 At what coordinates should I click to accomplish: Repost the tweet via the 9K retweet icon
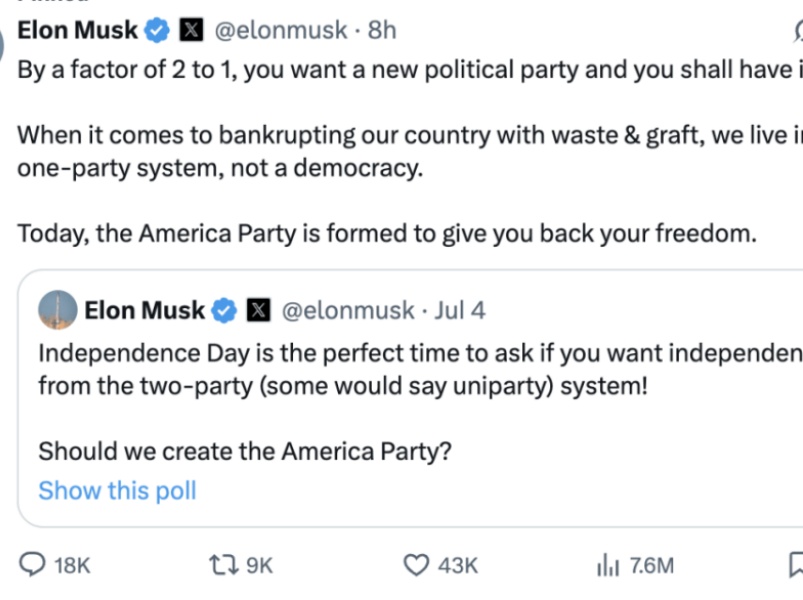pyautogui.click(x=222, y=566)
